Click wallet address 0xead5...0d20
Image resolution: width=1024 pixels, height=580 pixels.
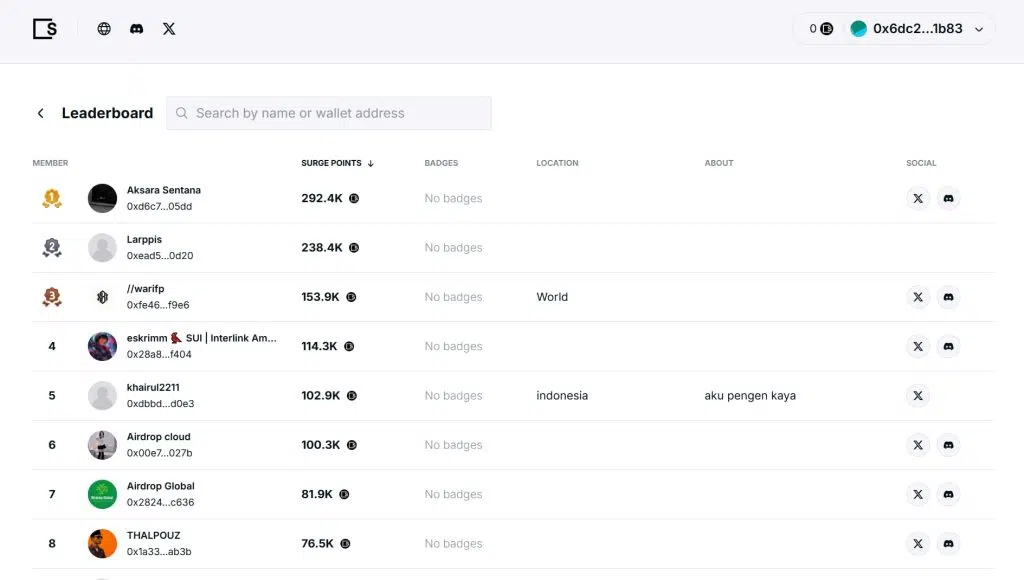click(160, 256)
